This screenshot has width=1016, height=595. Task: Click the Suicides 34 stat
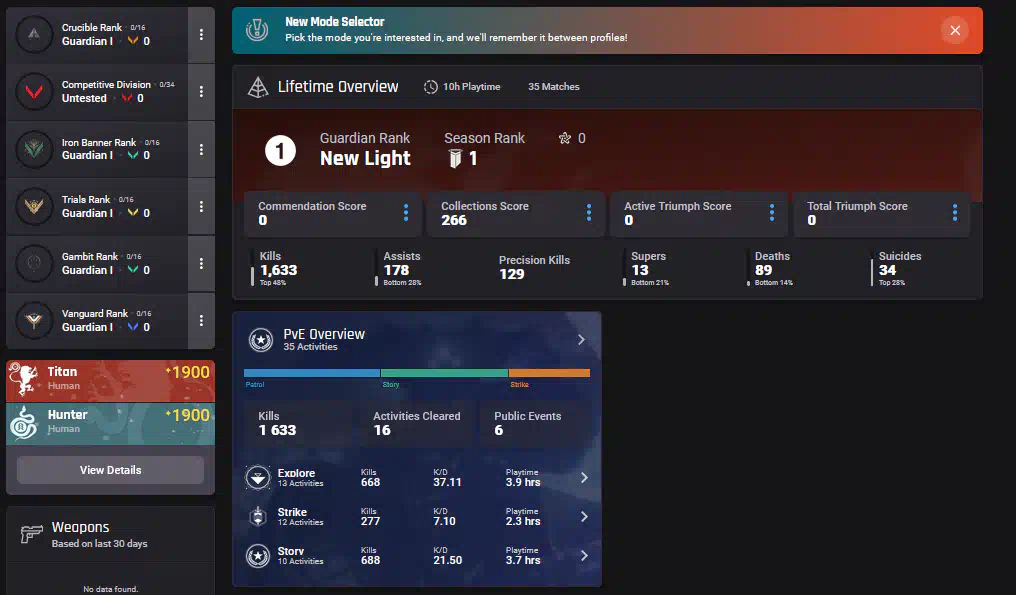897,268
